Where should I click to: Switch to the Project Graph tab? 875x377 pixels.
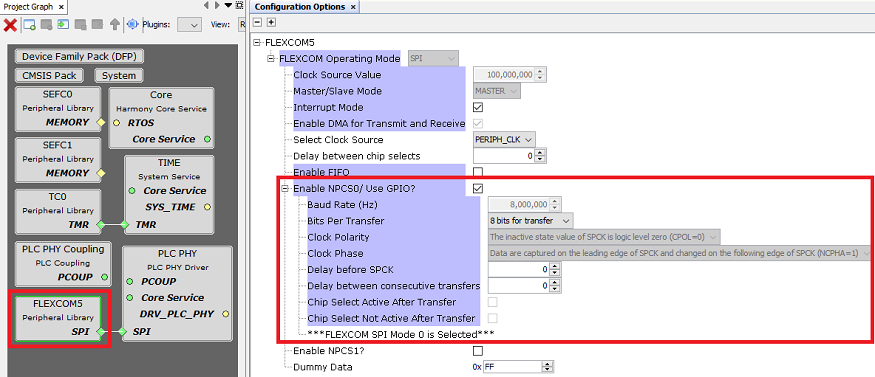click(28, 7)
